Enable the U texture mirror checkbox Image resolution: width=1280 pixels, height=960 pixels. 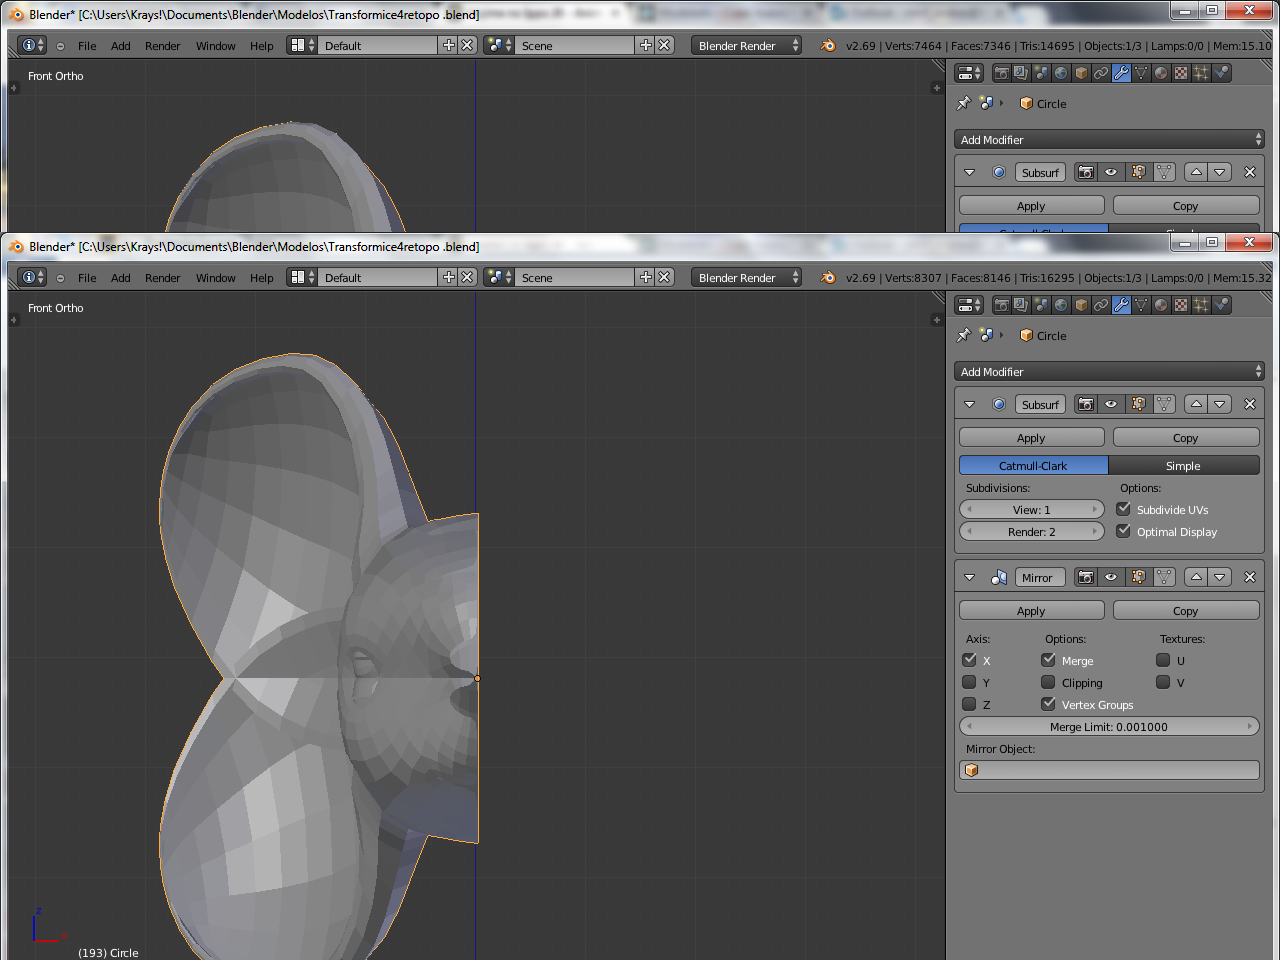tap(1163, 660)
